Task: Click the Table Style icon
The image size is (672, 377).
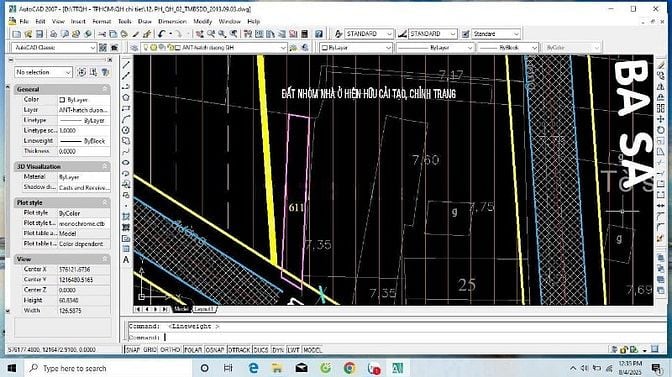Action: pyautogui.click(x=465, y=34)
